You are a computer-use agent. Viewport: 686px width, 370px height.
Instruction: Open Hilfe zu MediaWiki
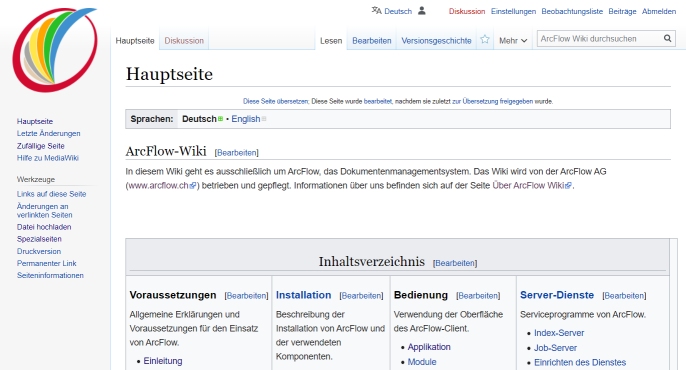[48, 158]
